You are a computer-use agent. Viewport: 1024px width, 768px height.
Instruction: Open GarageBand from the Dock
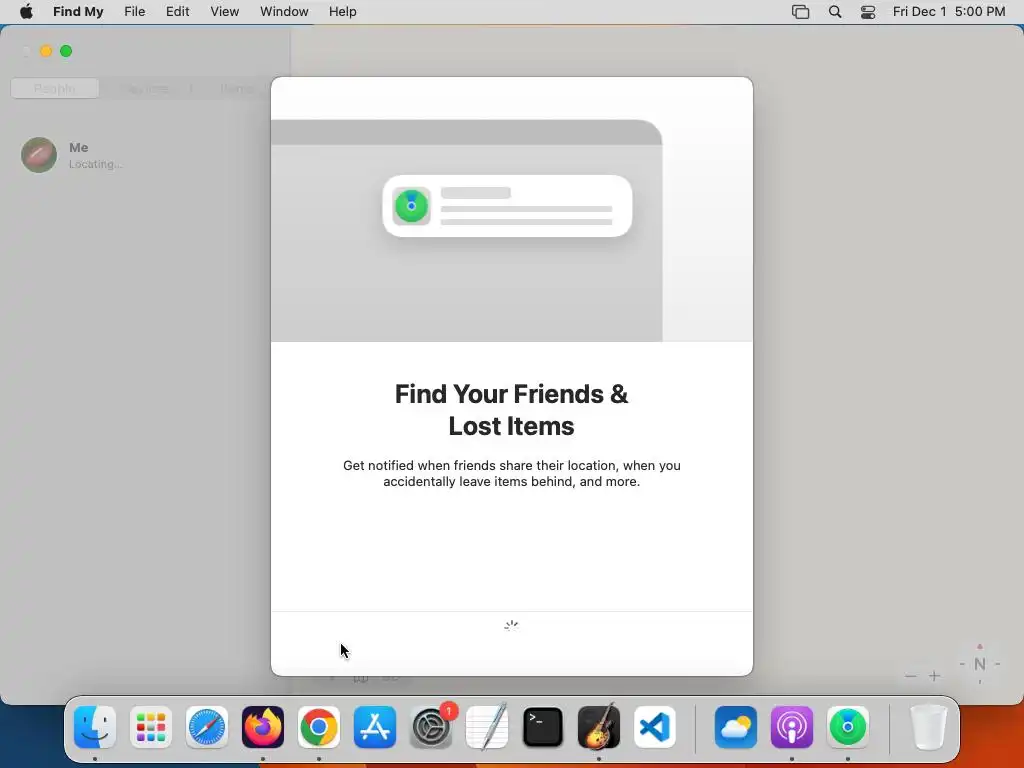599,727
